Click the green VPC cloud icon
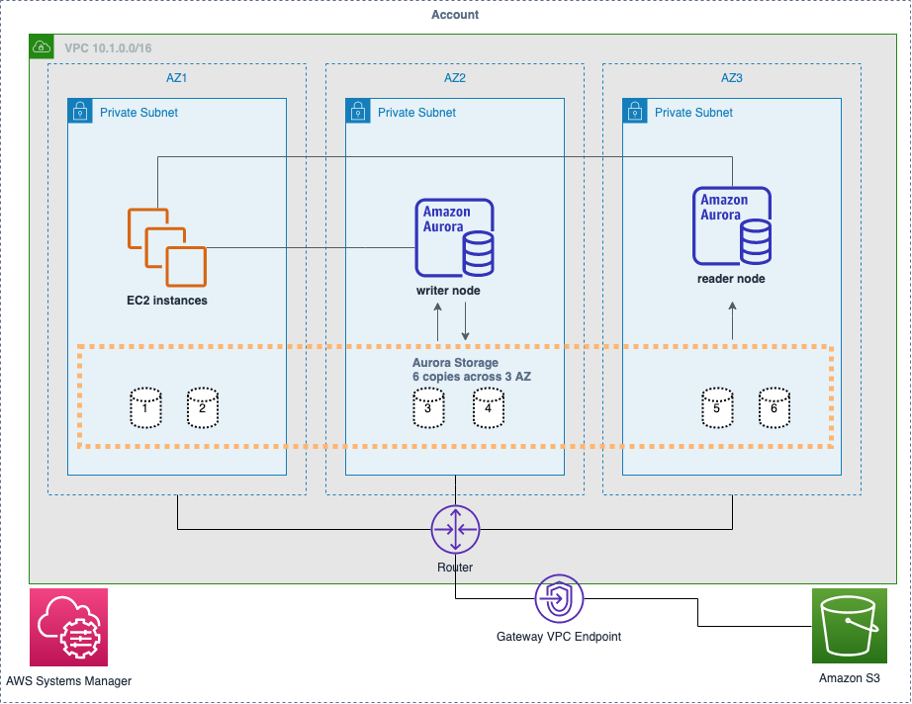Viewport: 912px width, 704px height. (42, 47)
